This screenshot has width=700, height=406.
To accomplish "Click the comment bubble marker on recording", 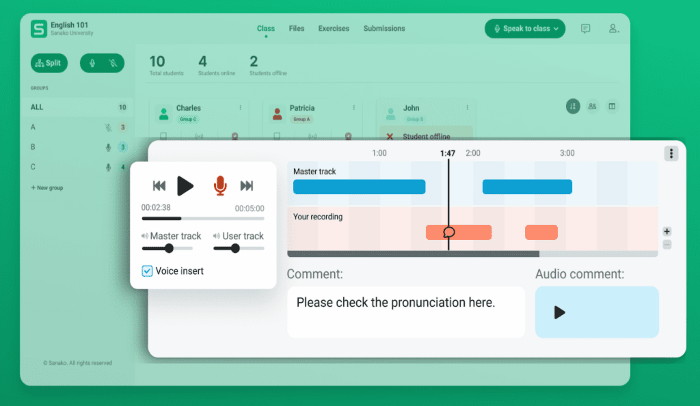I will [449, 232].
